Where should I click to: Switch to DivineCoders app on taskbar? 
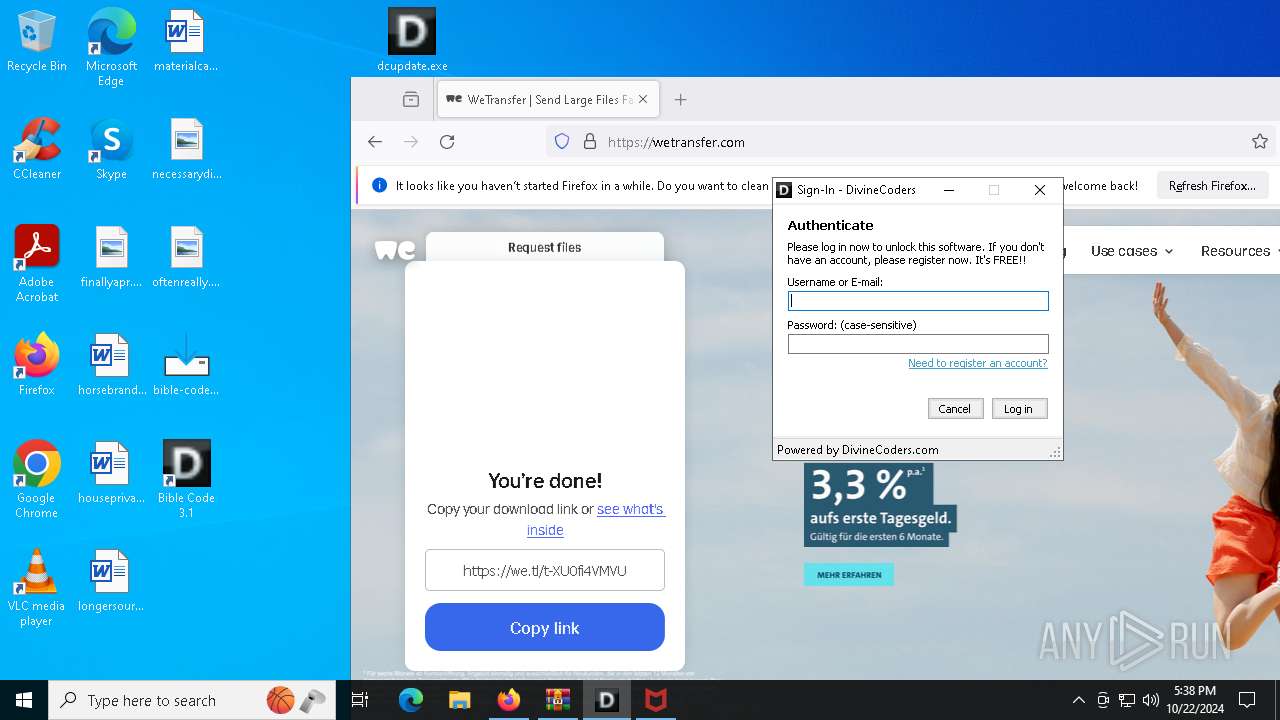[x=606, y=700]
